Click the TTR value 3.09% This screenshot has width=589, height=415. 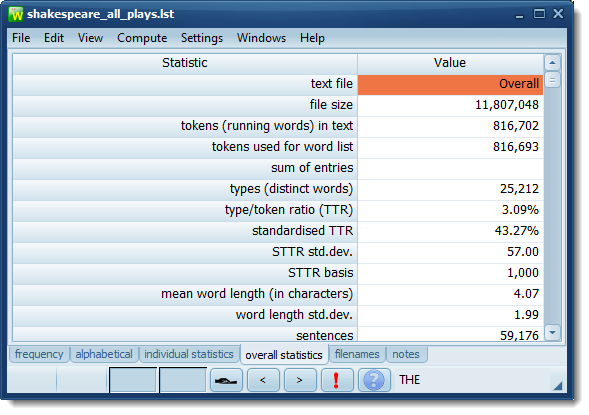click(x=520, y=210)
